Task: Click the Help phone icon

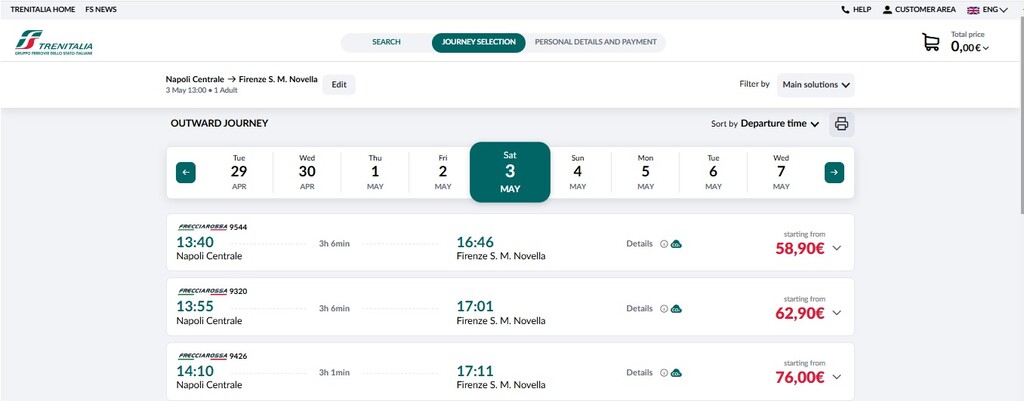Action: [x=846, y=10]
